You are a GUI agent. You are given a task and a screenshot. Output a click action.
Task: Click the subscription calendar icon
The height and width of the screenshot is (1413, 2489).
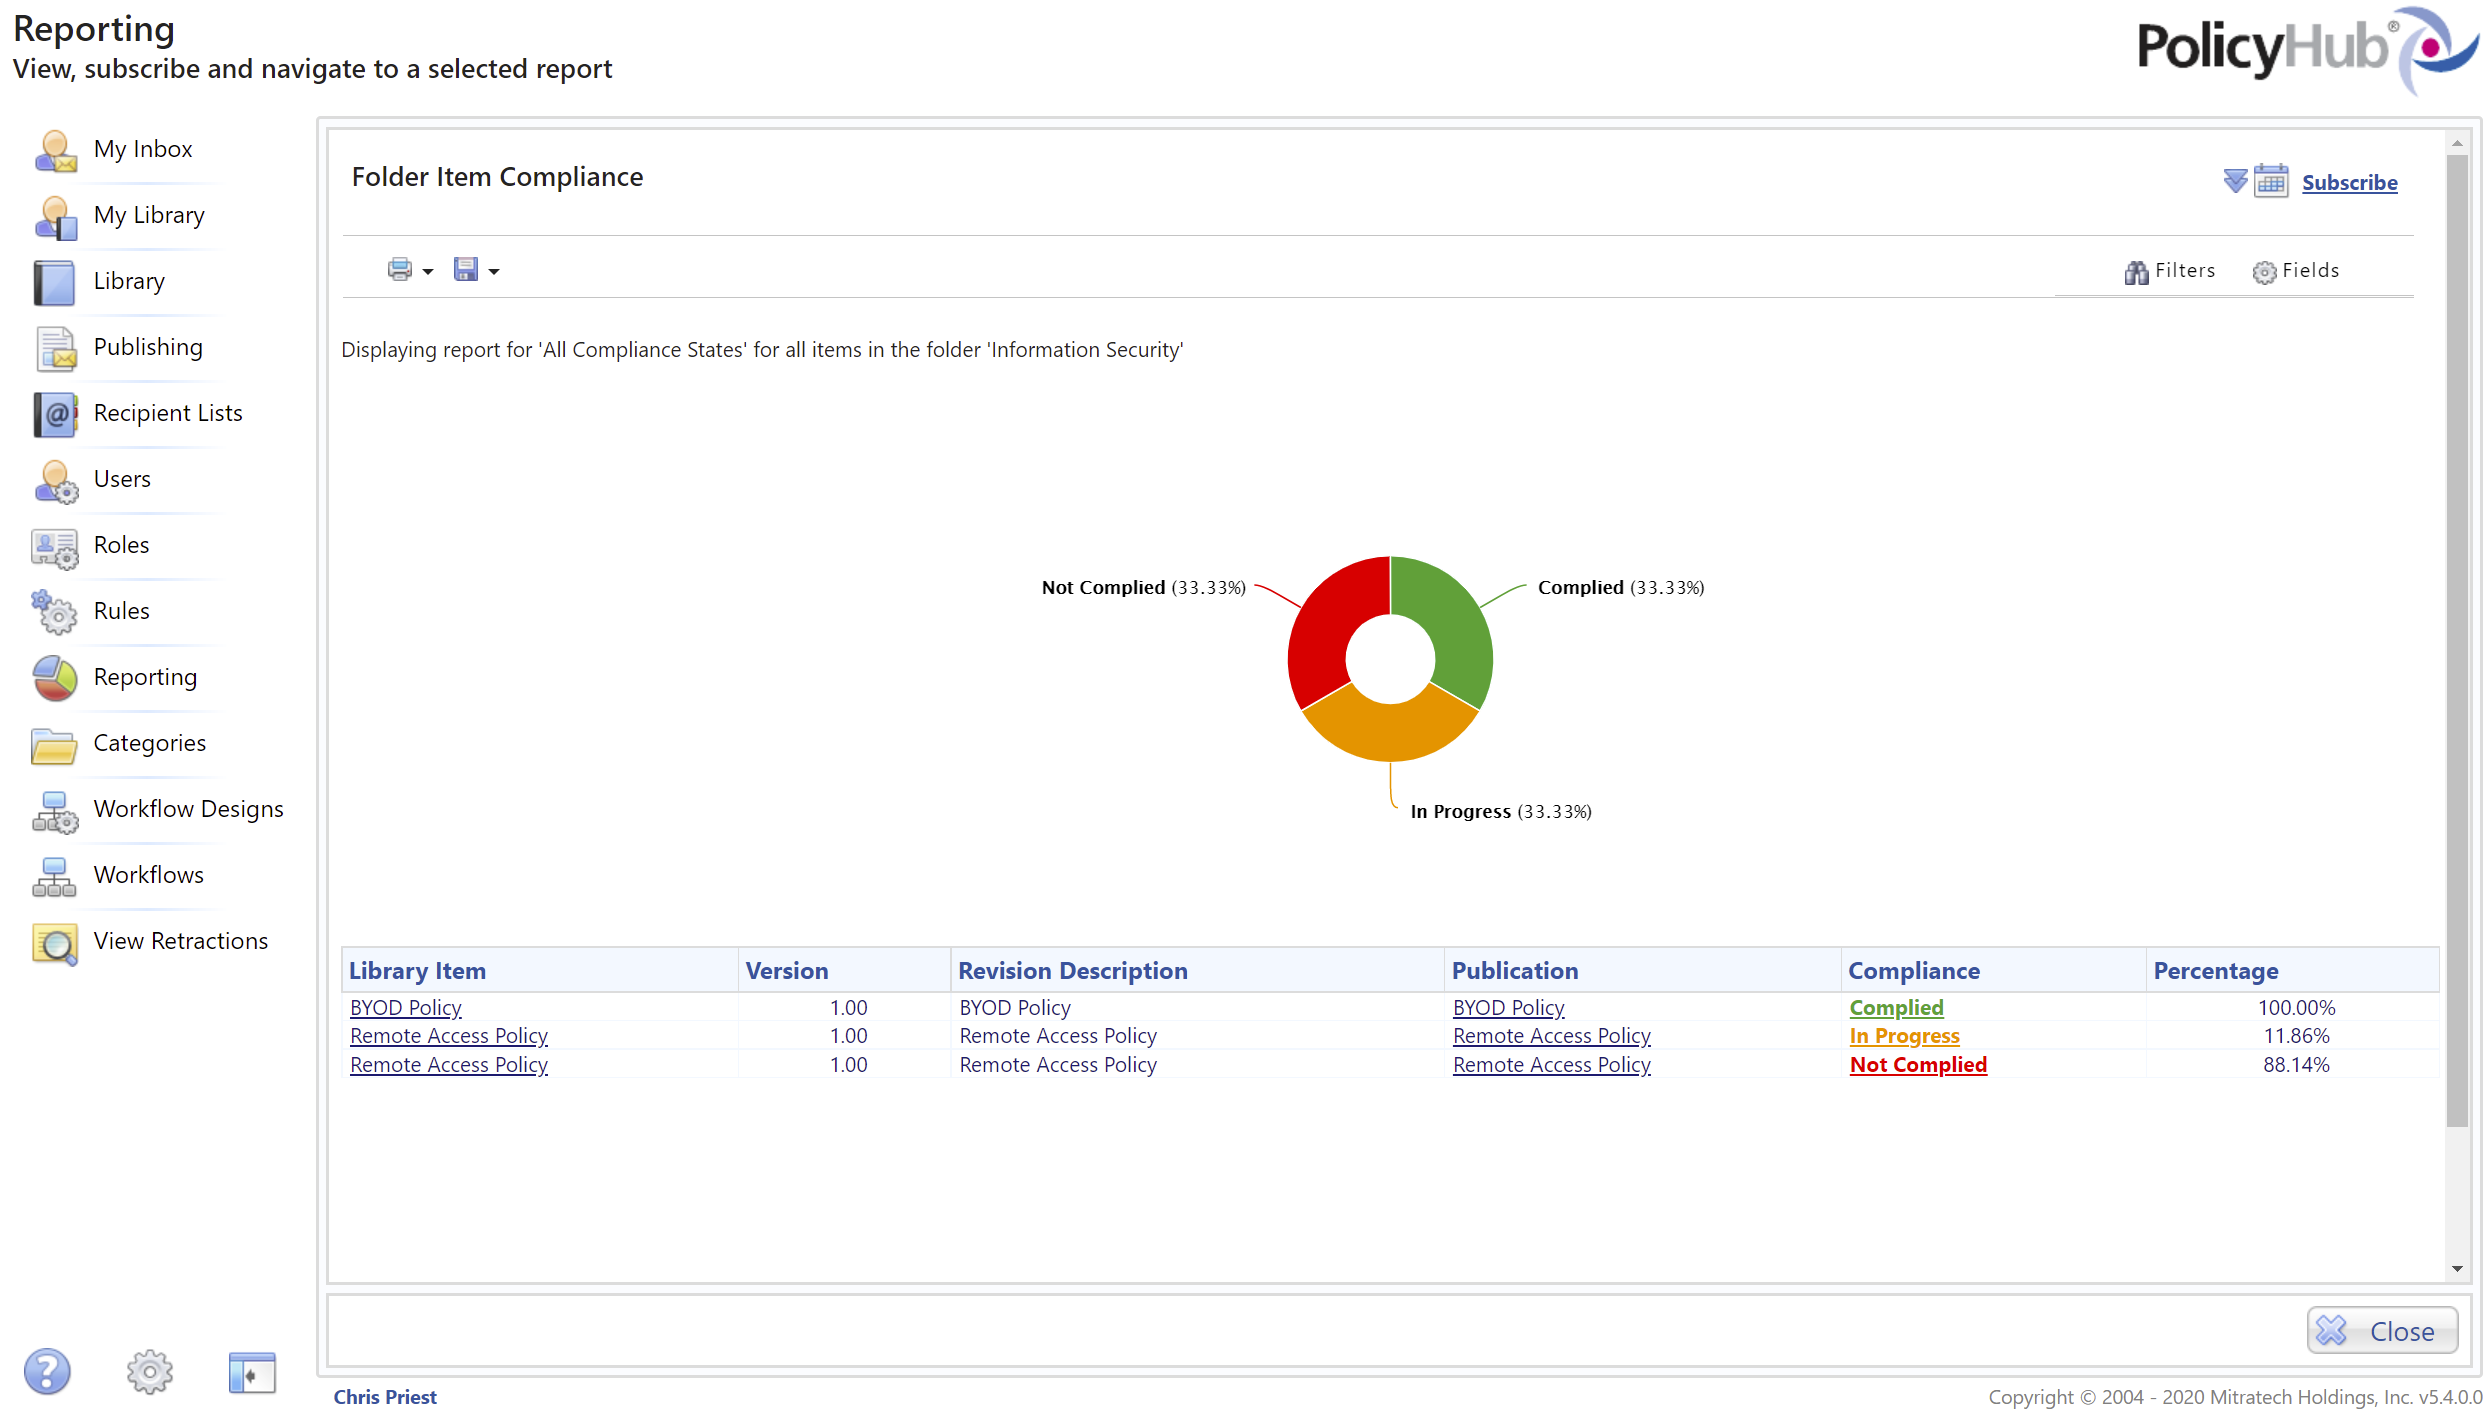pyautogui.click(x=2270, y=181)
